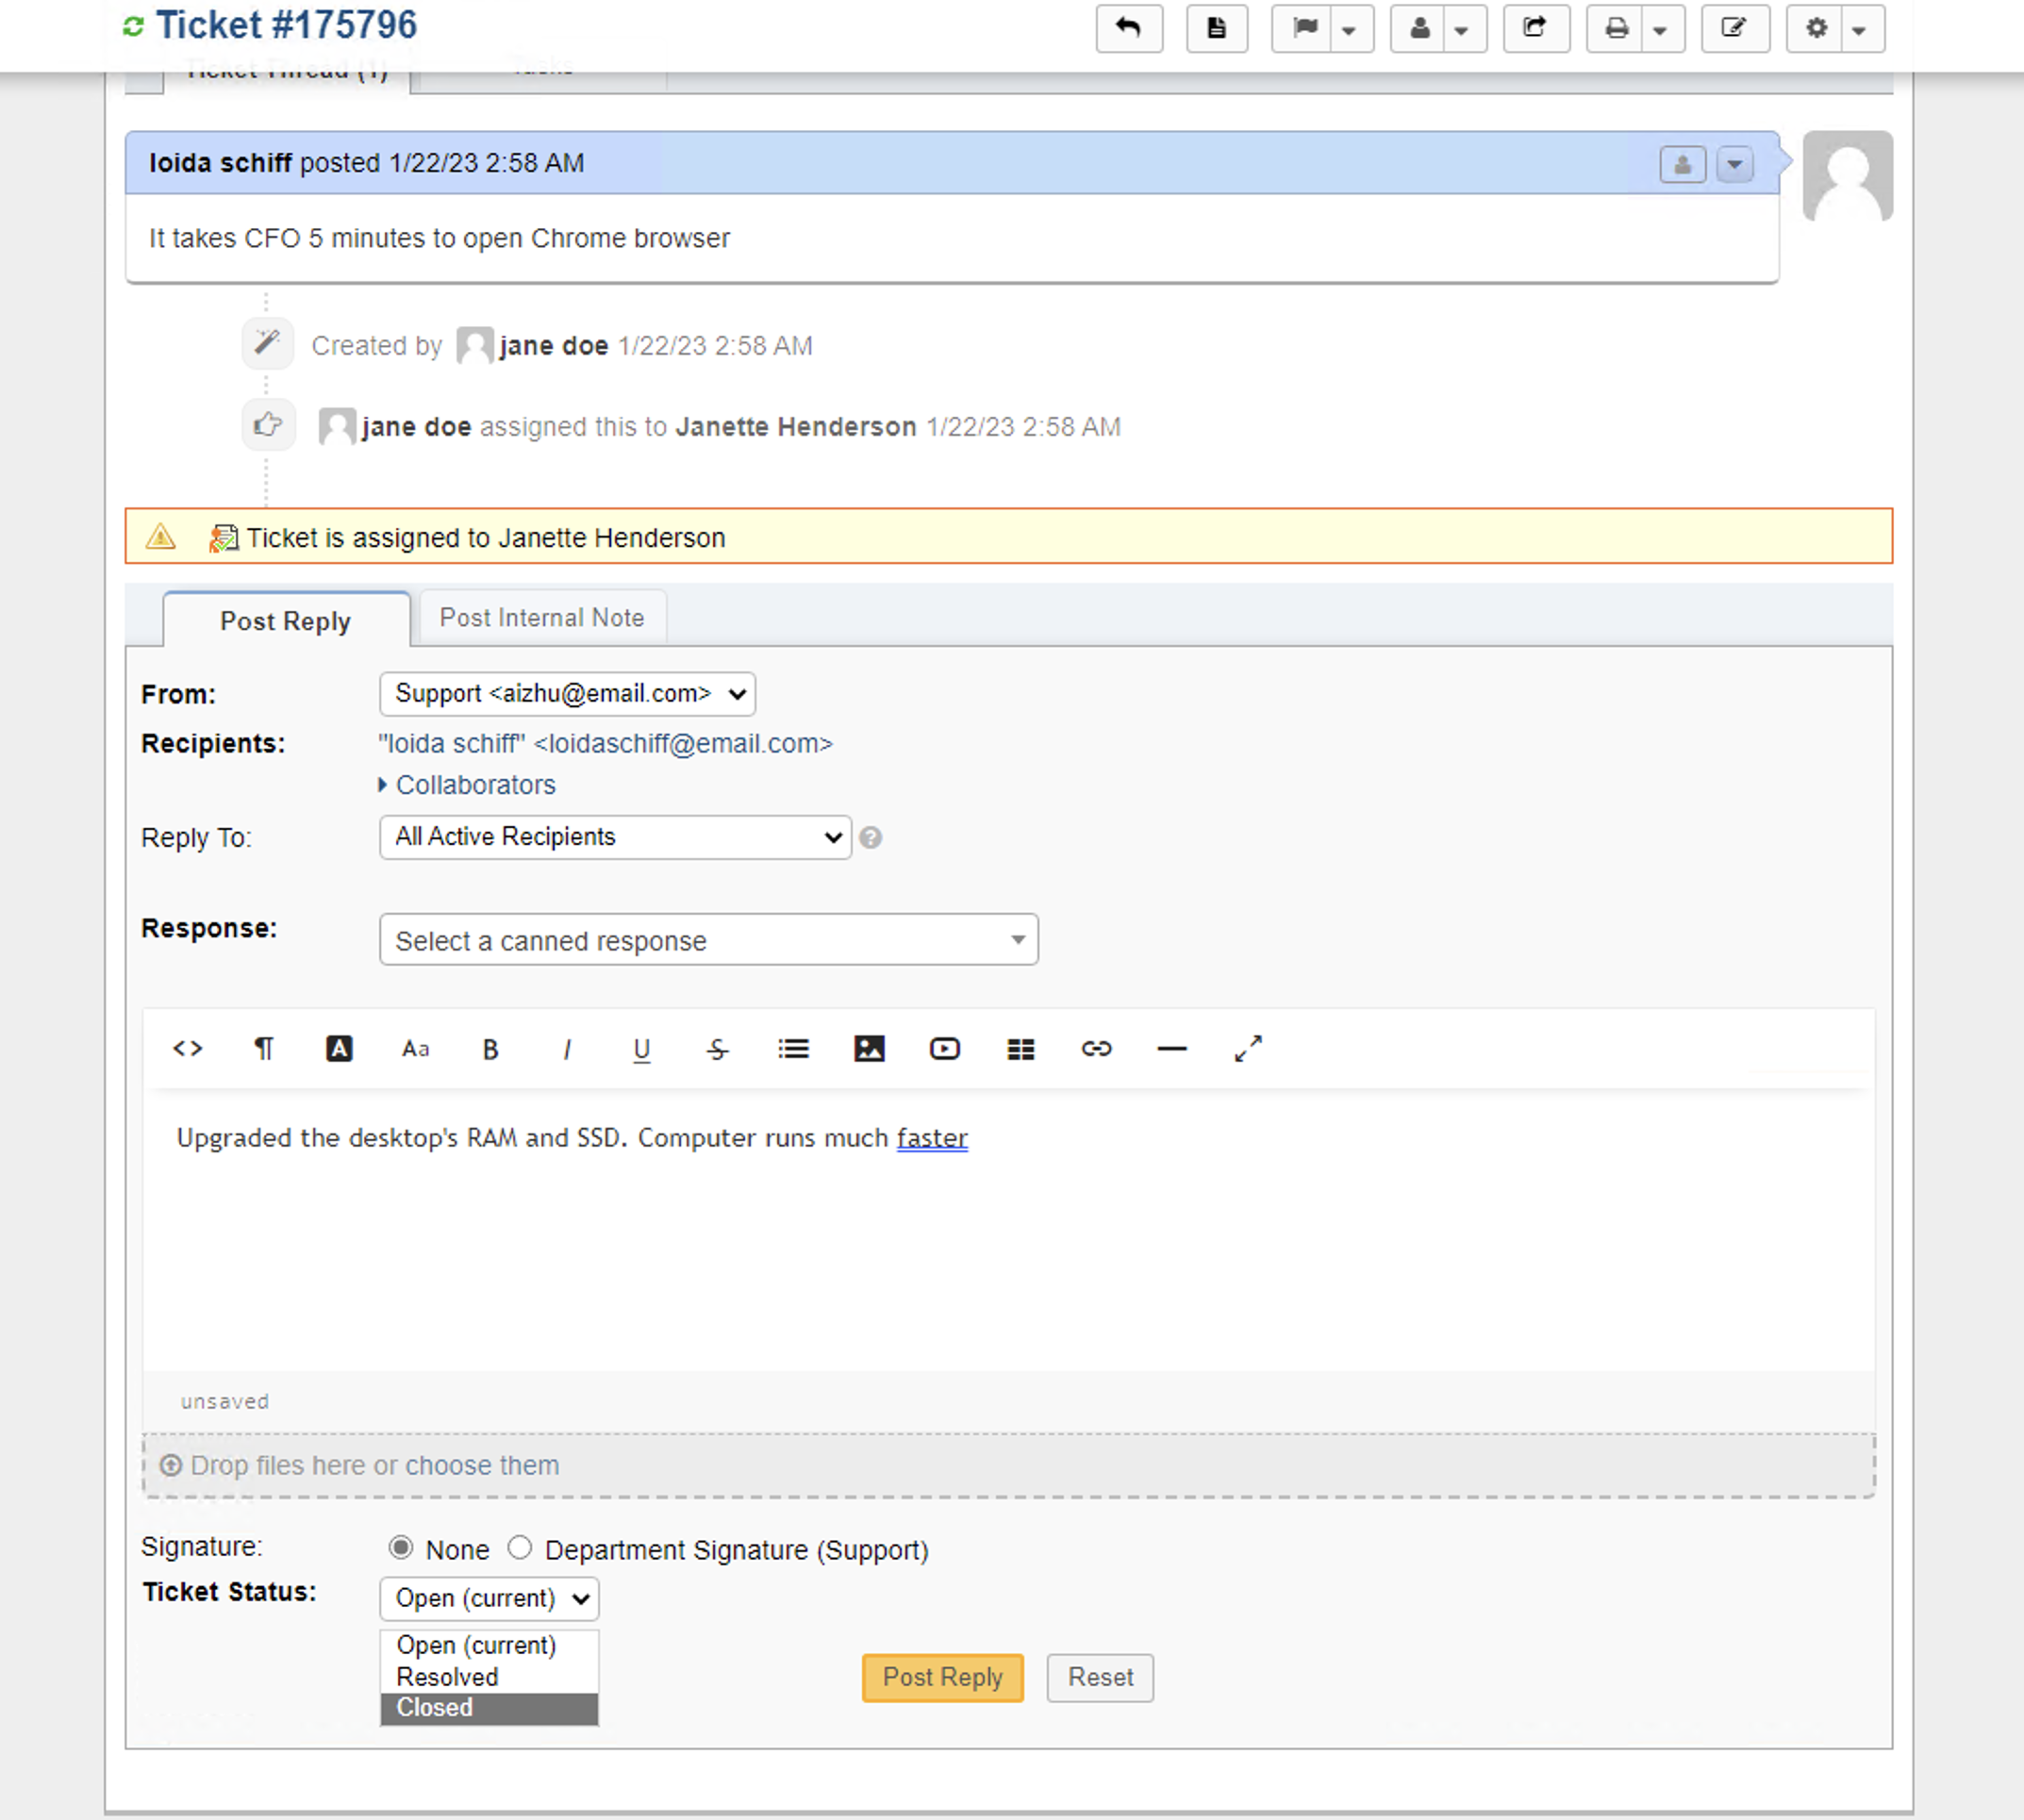Open the Reply To recipients dropdown
2024x1820 pixels.
pyautogui.click(x=613, y=837)
